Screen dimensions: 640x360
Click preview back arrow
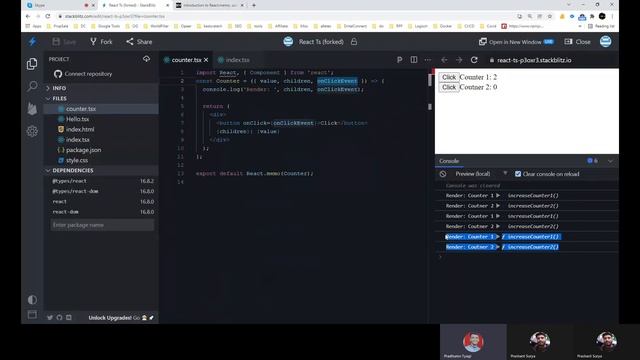444,60
